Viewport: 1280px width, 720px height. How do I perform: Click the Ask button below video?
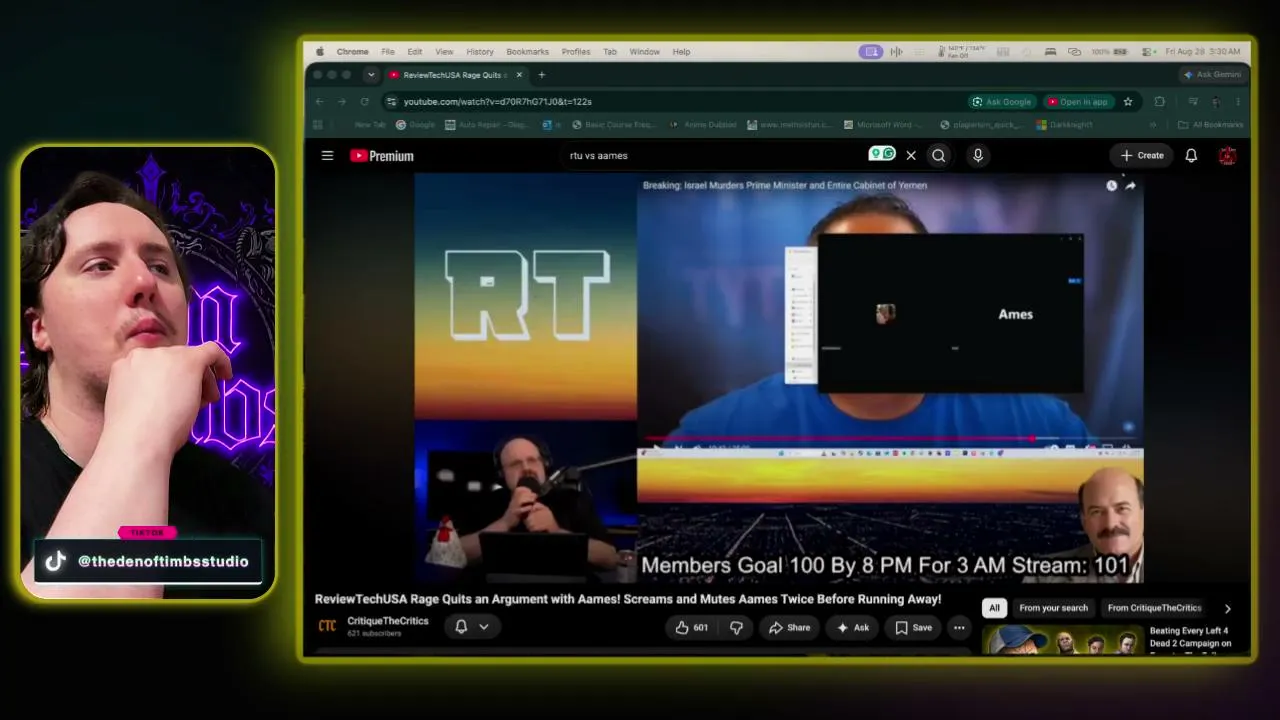(853, 628)
